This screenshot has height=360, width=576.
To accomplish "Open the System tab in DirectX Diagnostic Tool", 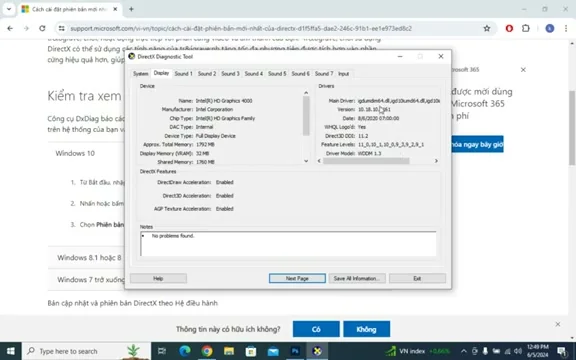I will coord(140,74).
